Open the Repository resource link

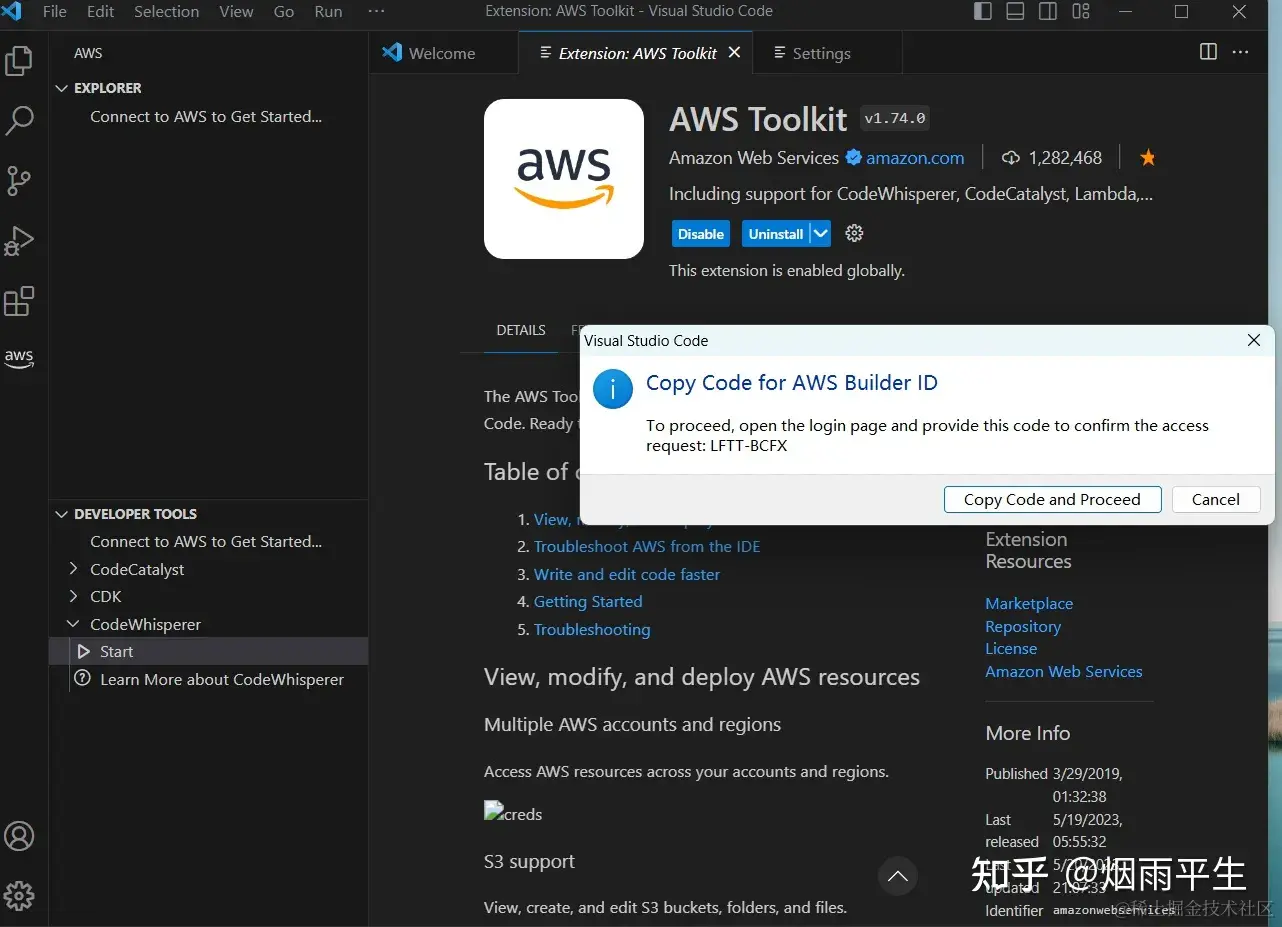pyautogui.click(x=1023, y=627)
